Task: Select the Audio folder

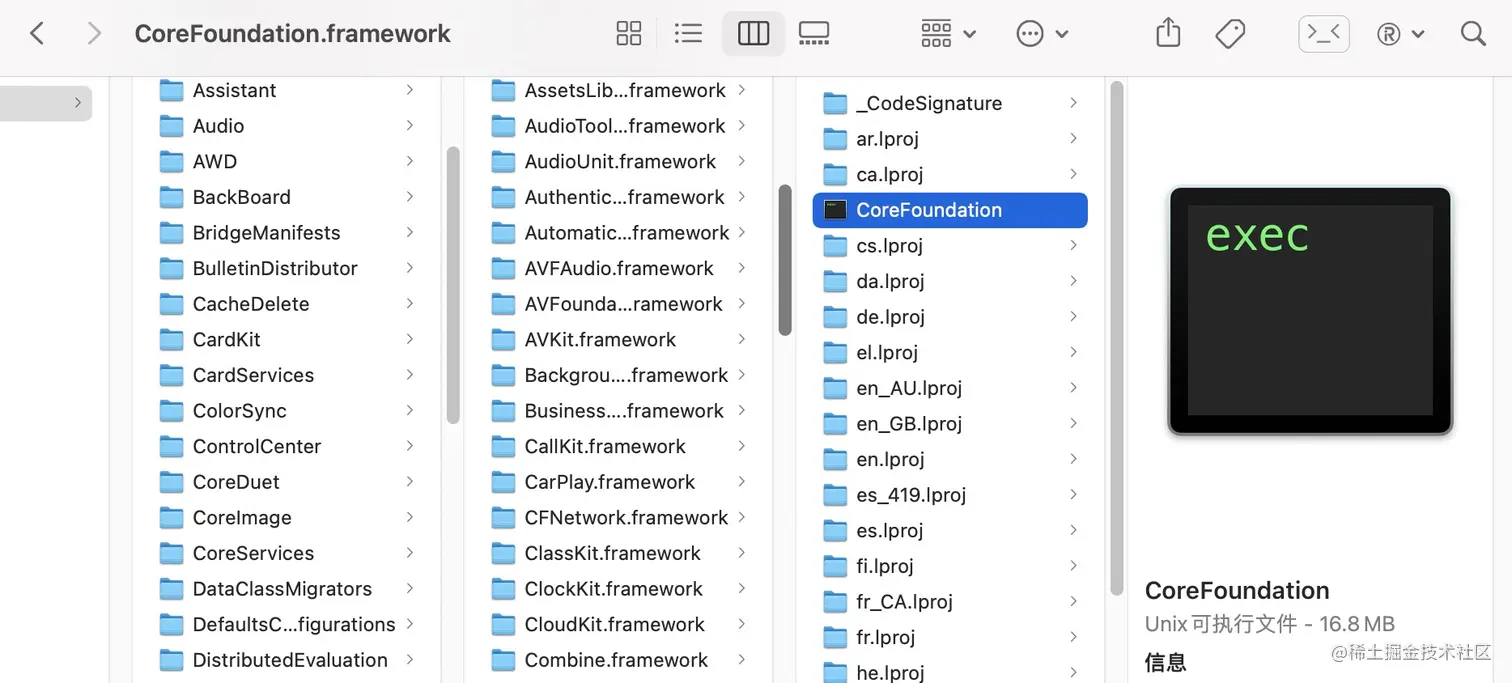Action: pyautogui.click(x=287, y=126)
